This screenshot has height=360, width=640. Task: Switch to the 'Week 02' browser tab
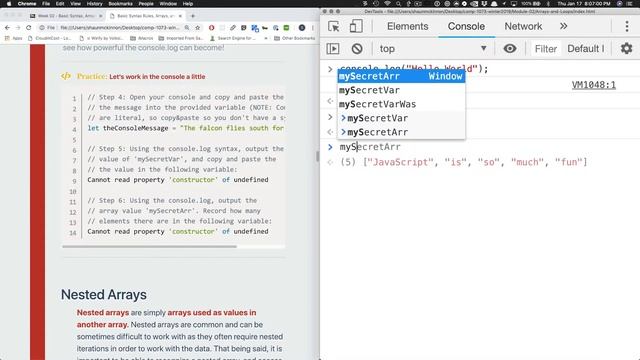[67, 16]
